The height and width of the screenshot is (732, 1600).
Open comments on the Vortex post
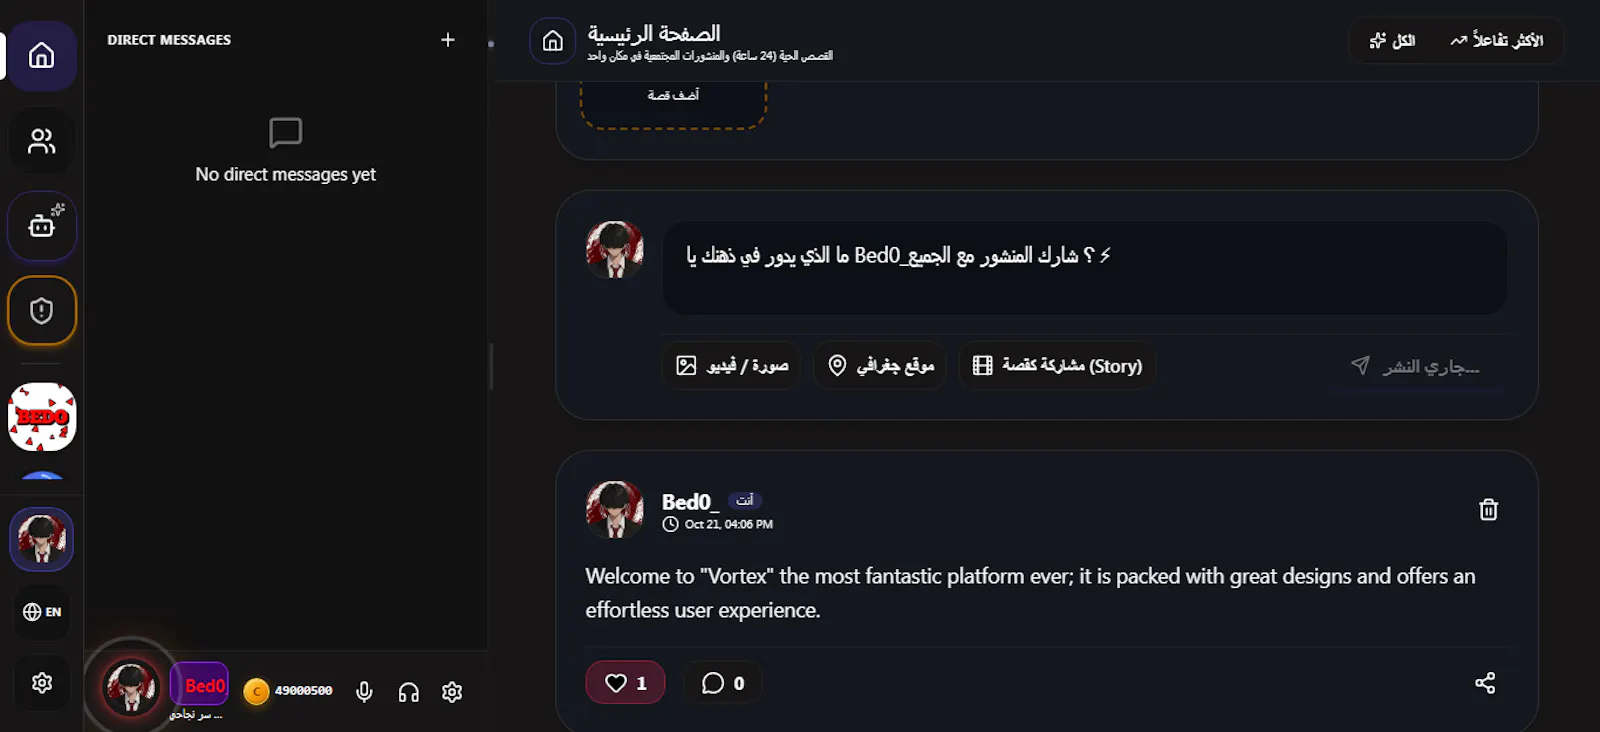click(723, 683)
